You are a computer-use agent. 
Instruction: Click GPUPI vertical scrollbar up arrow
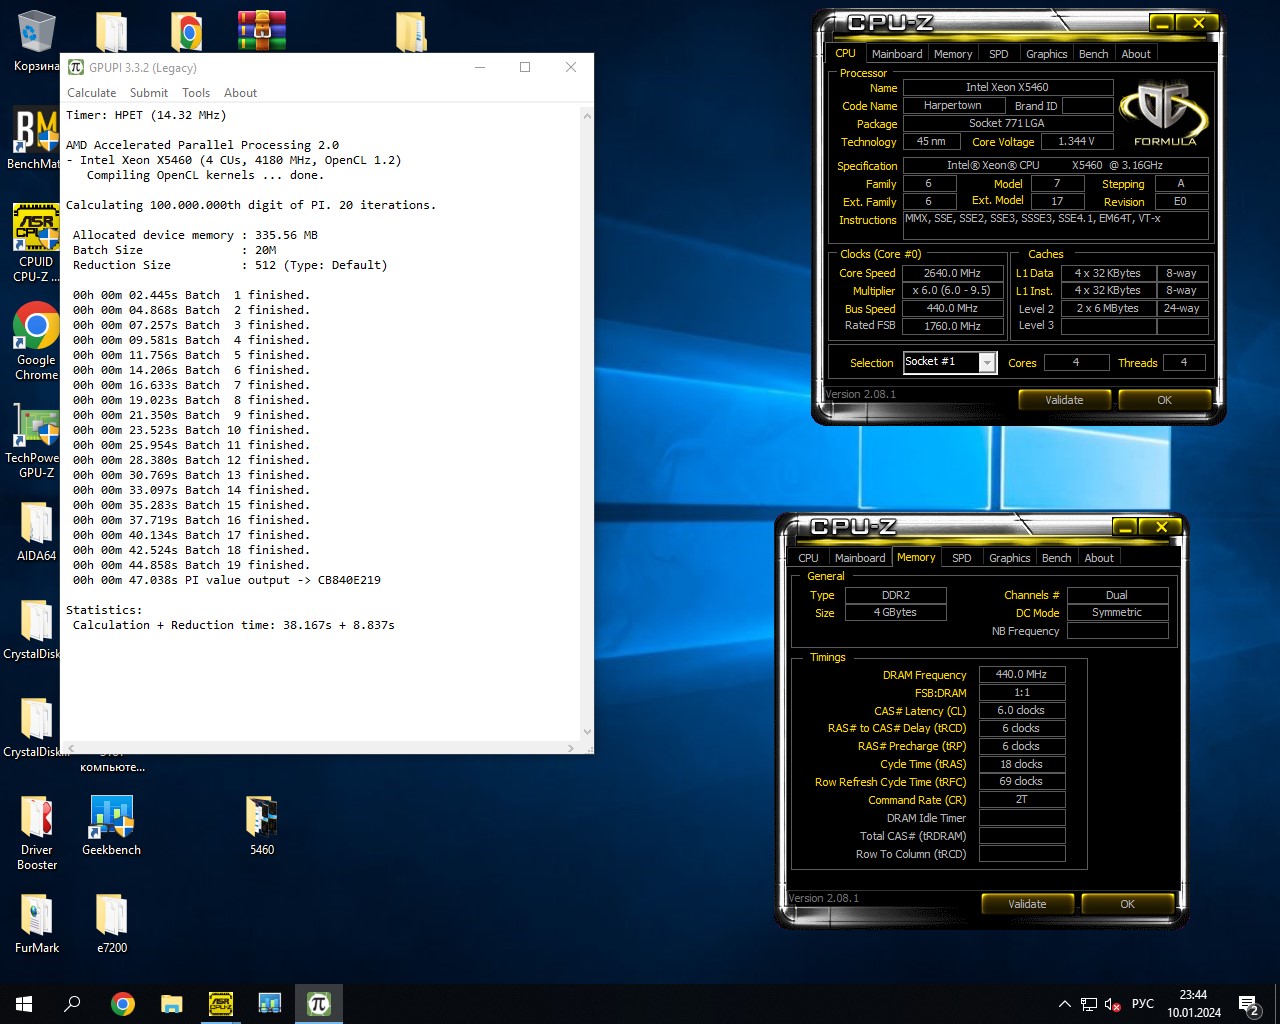coord(587,116)
